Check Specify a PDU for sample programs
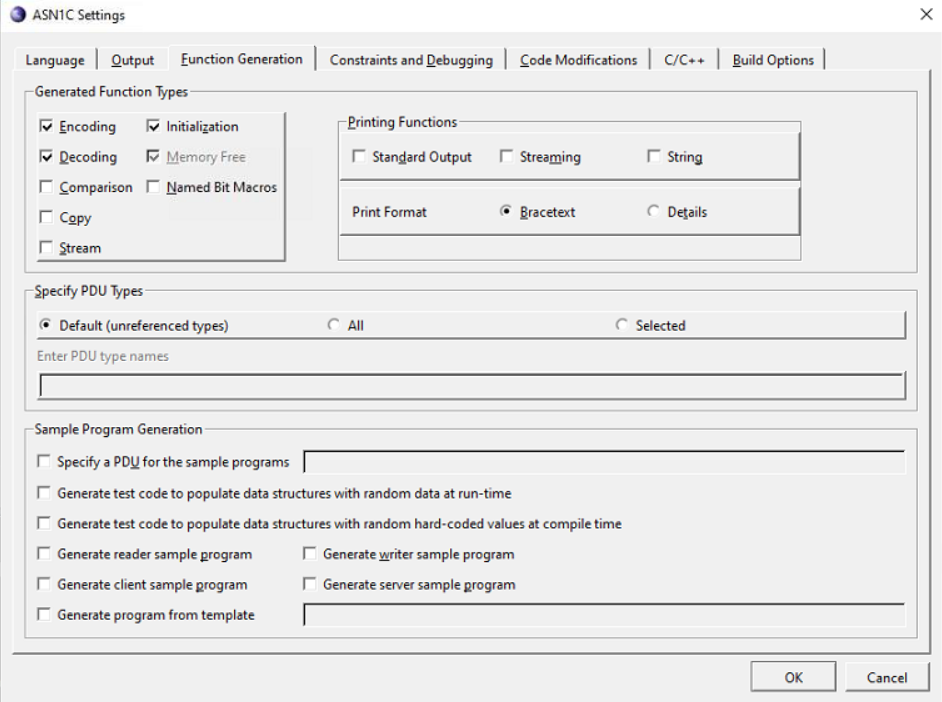Viewport: 942px width, 702px height. 44,461
